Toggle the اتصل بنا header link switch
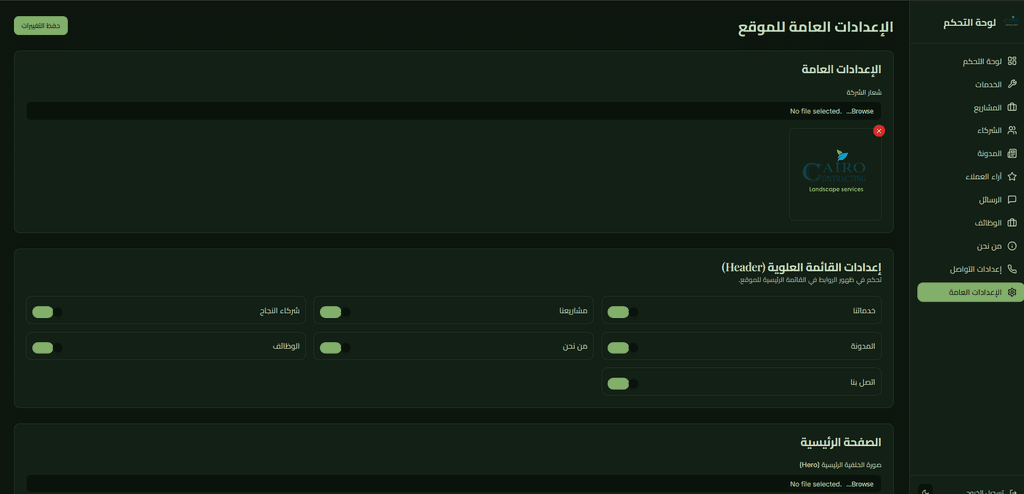This screenshot has height=494, width=1024. [622, 384]
